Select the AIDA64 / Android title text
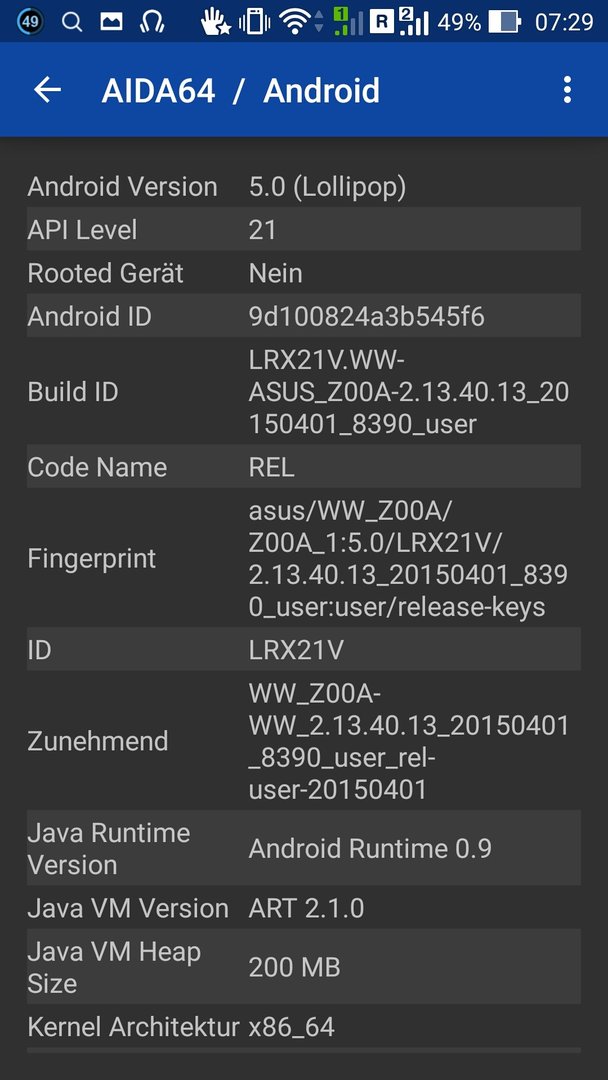This screenshot has height=1080, width=608. [x=240, y=90]
